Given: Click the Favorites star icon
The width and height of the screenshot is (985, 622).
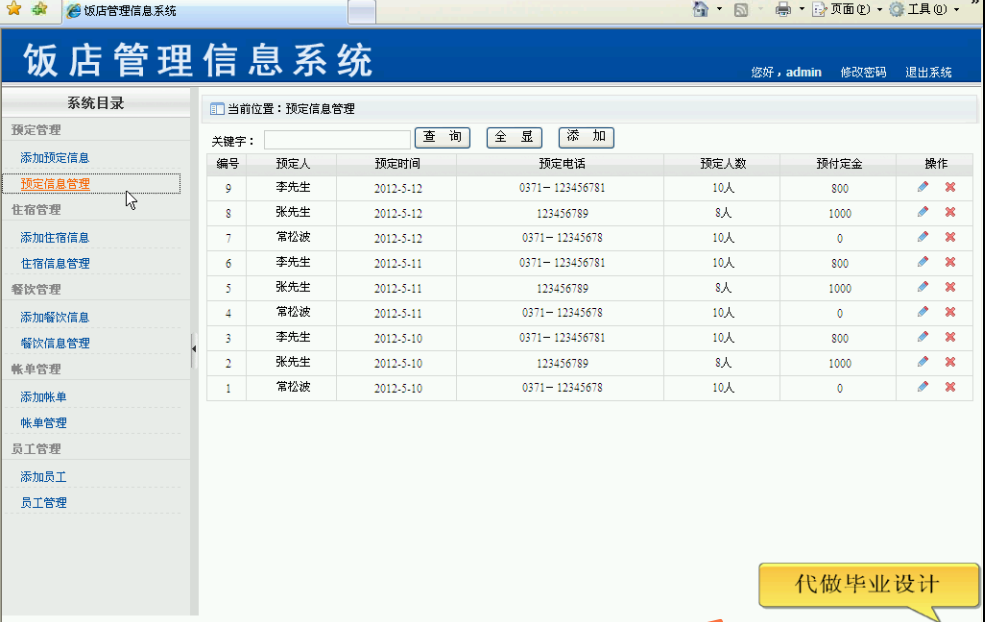Looking at the screenshot, I should [14, 9].
